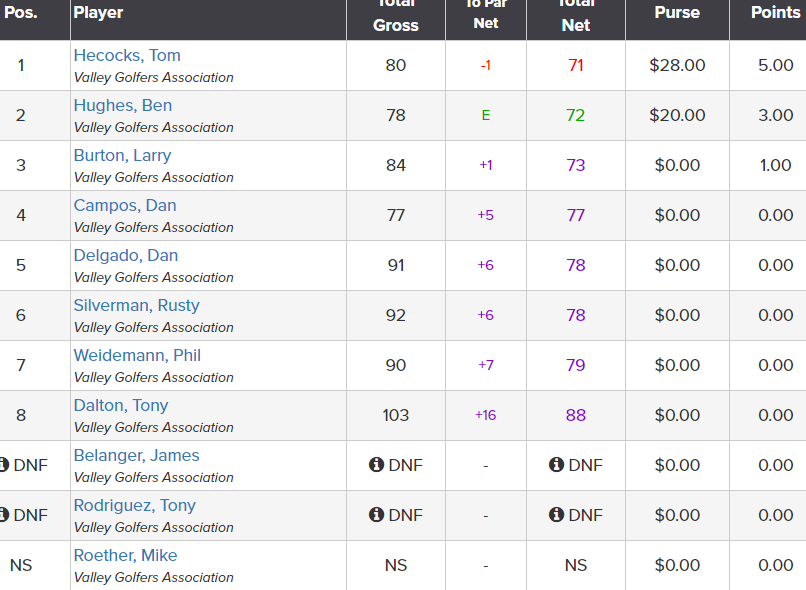Screen dimensions: 806x590
Task: Click info icon beside Belanger's Total Gross DNF
Action: tap(376, 465)
